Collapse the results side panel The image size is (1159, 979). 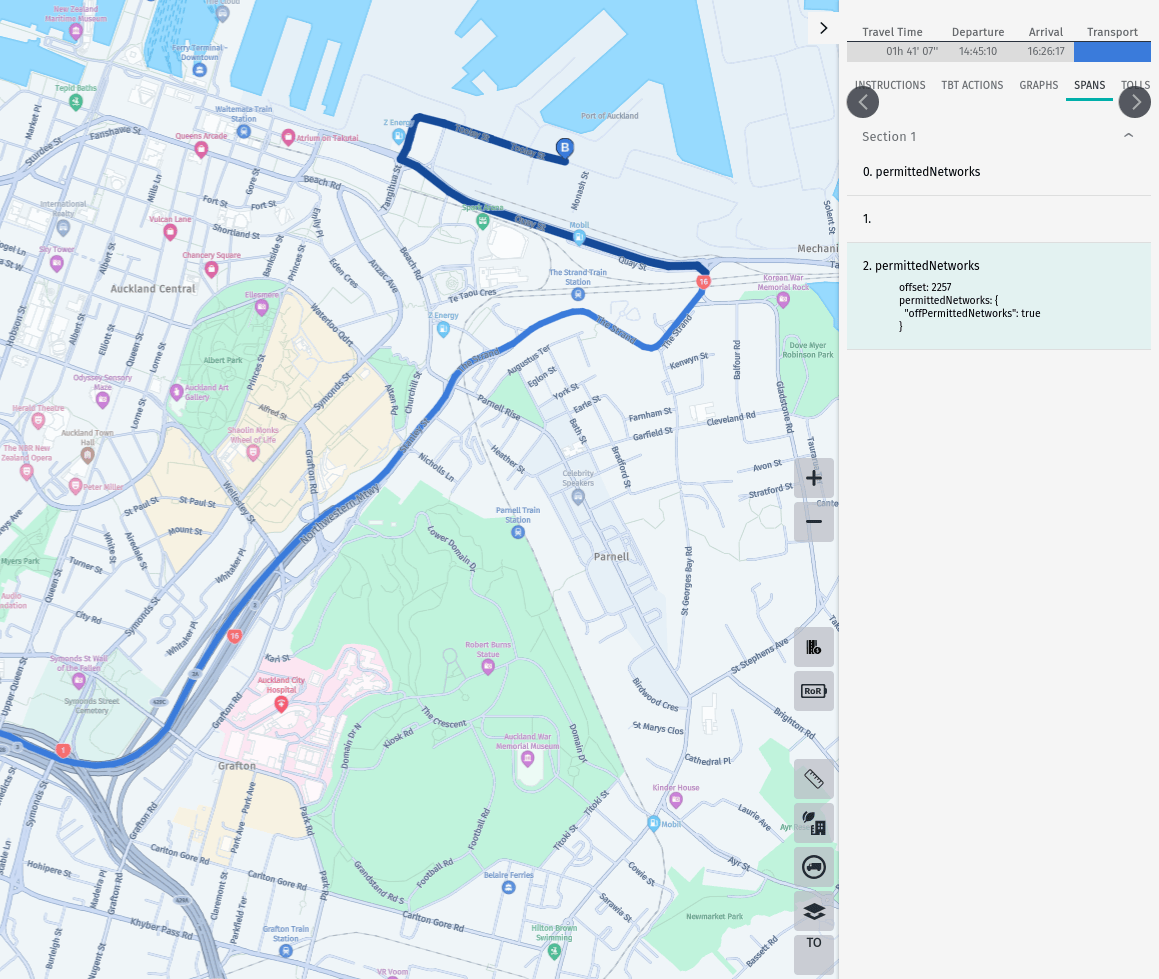tap(822, 27)
